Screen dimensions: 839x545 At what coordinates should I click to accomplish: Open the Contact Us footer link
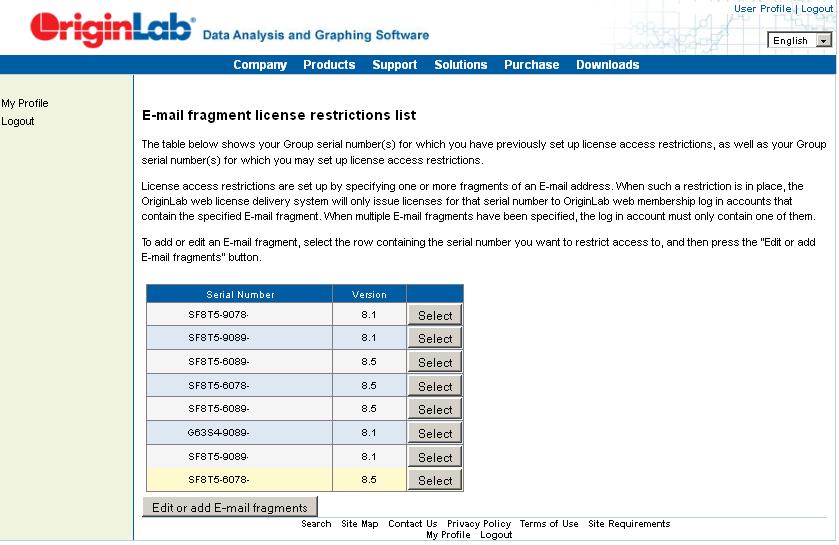(413, 524)
